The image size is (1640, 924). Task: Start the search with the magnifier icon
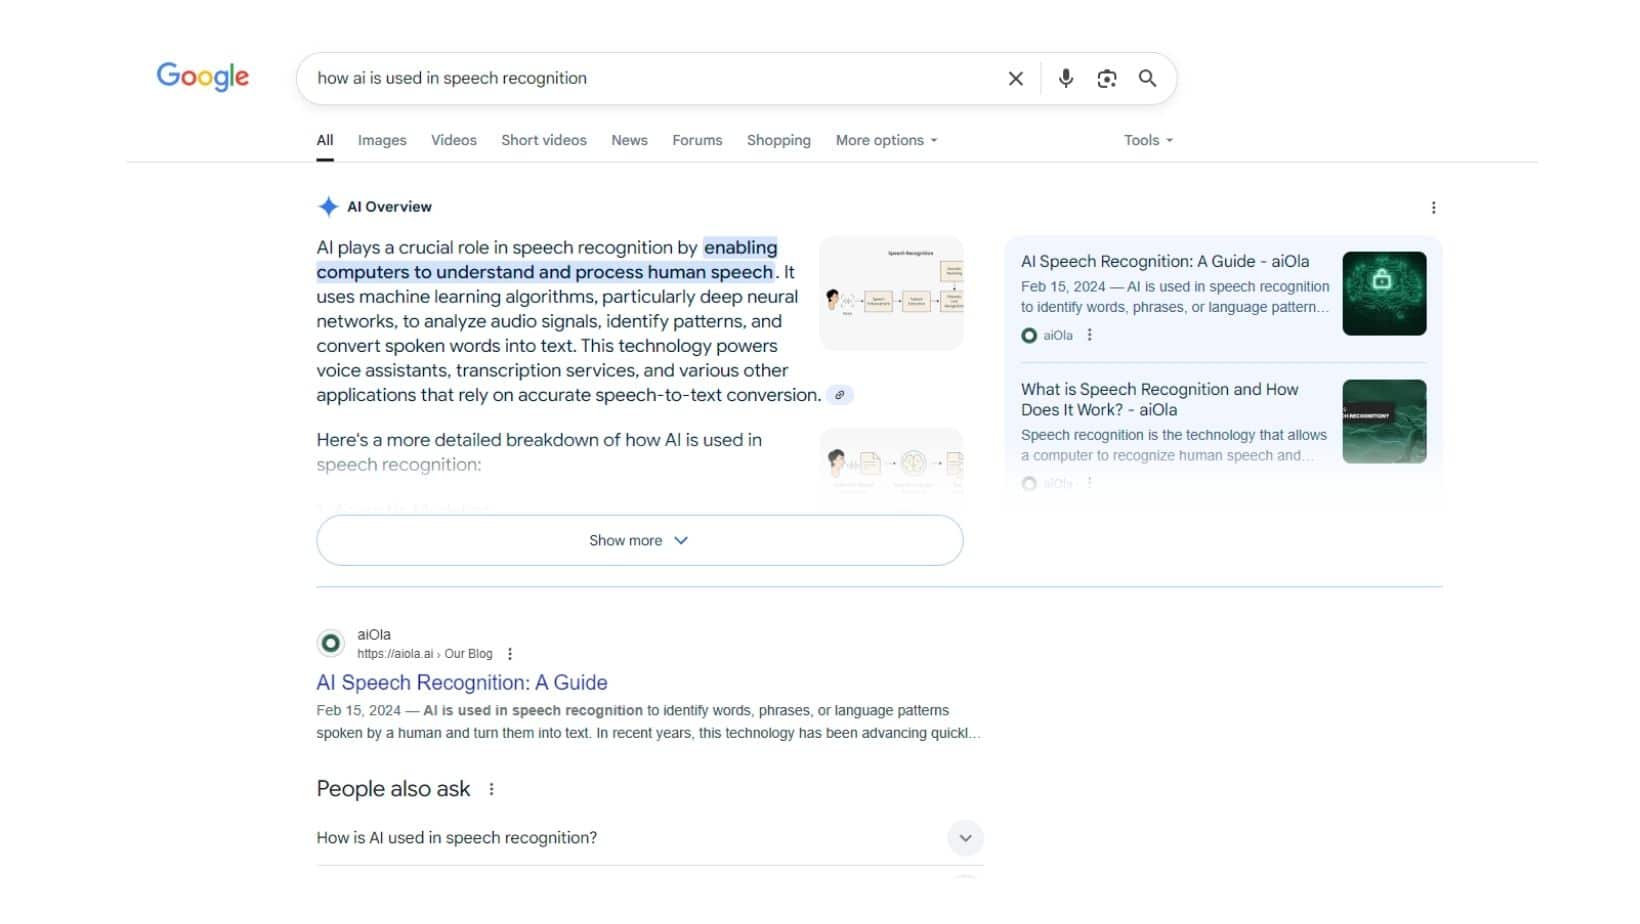[1147, 78]
